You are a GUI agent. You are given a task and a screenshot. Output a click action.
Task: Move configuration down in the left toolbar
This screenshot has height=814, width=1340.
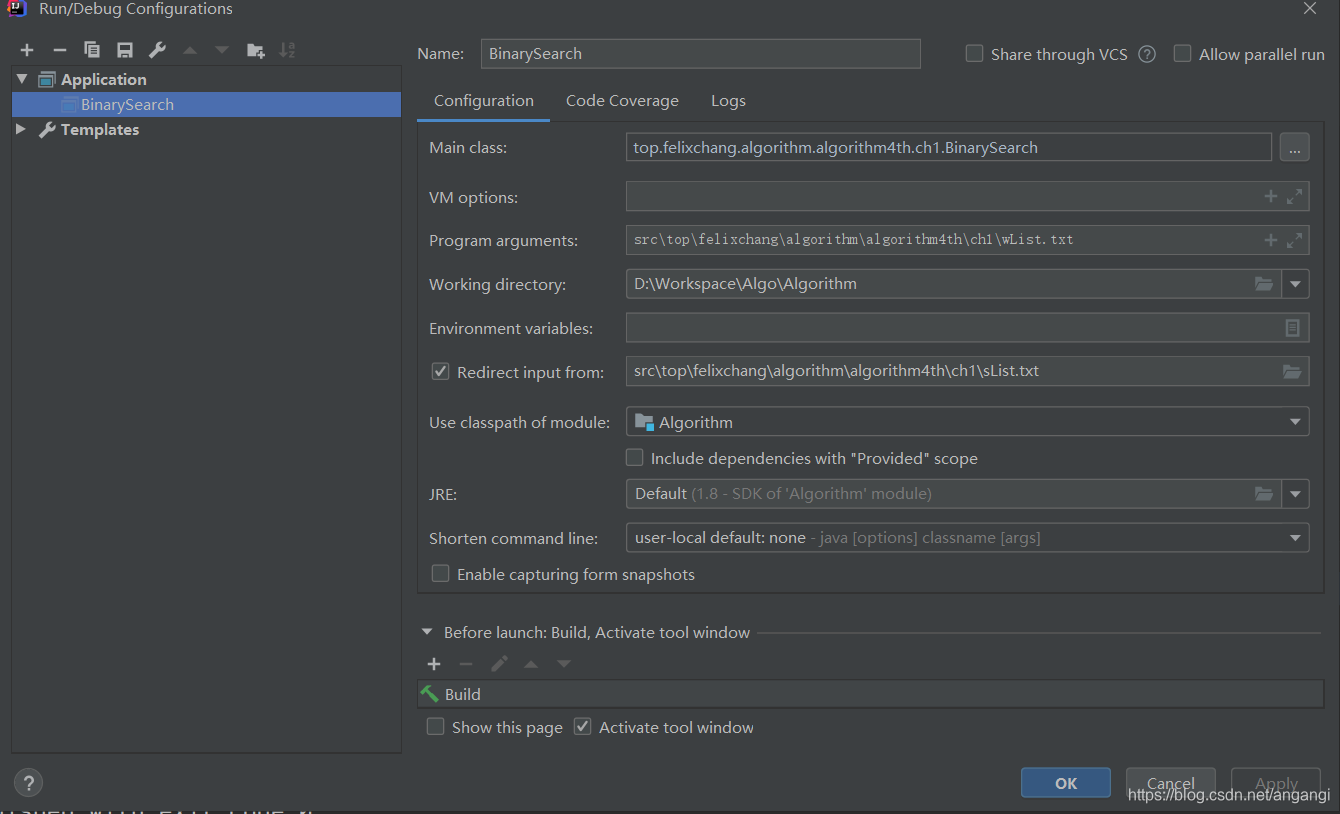[222, 50]
